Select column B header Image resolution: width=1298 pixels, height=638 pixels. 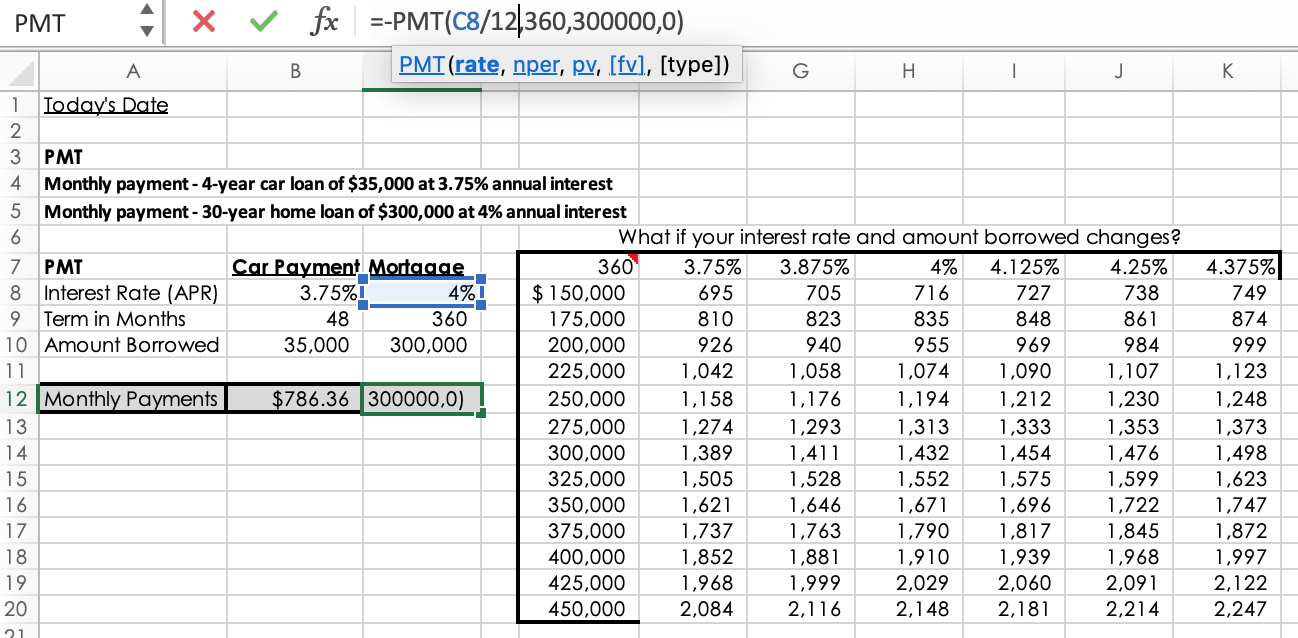pyautogui.click(x=294, y=72)
